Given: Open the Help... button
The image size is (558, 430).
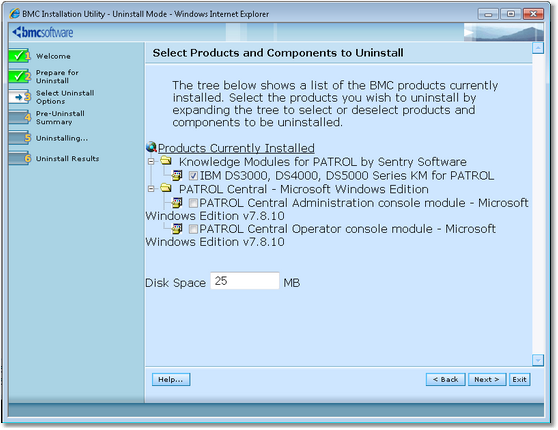Looking at the screenshot, I should (x=171, y=379).
